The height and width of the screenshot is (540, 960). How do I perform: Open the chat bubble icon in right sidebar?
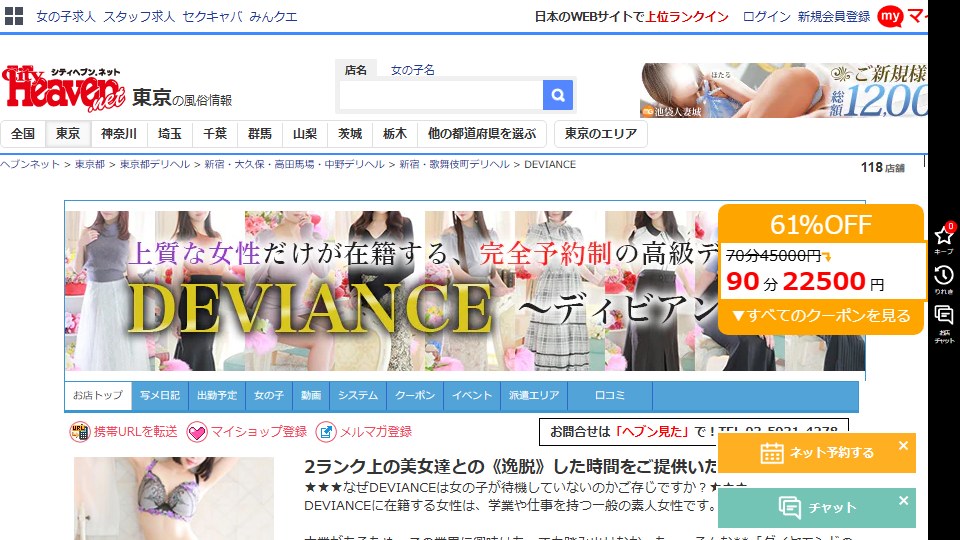[x=943, y=316]
